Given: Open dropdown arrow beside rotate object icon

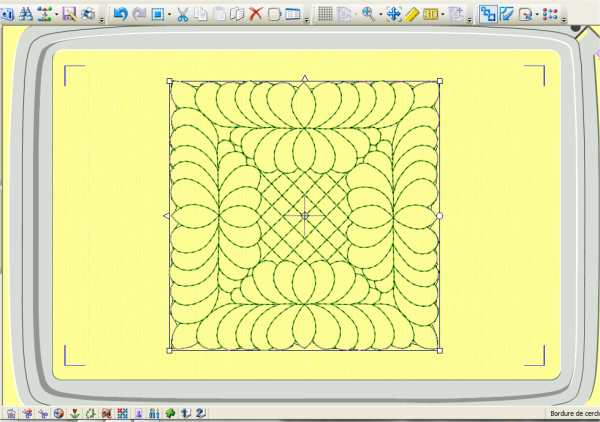Looking at the screenshot, I should [x=537, y=15].
